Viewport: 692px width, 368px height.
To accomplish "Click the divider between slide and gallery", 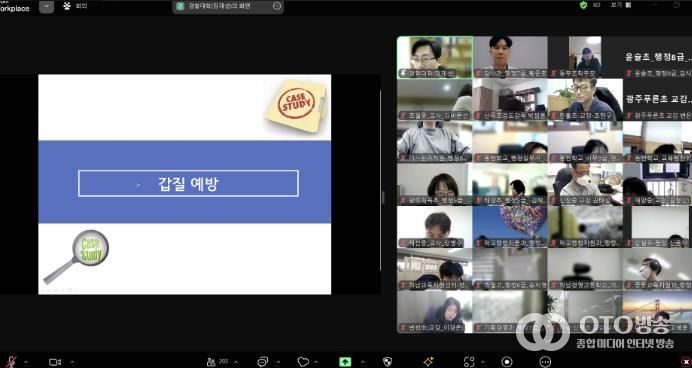I will pyautogui.click(x=383, y=198).
